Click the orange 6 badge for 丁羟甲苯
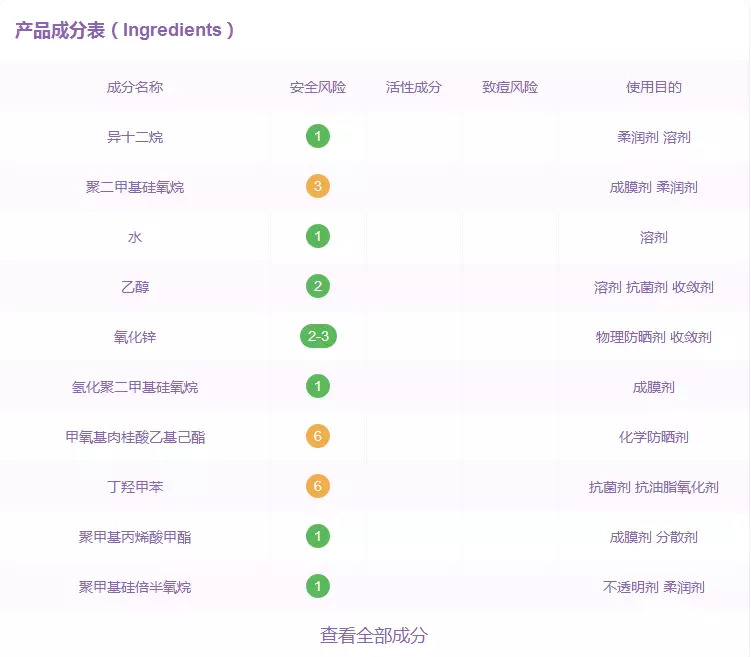This screenshot has height=657, width=751. click(x=318, y=486)
